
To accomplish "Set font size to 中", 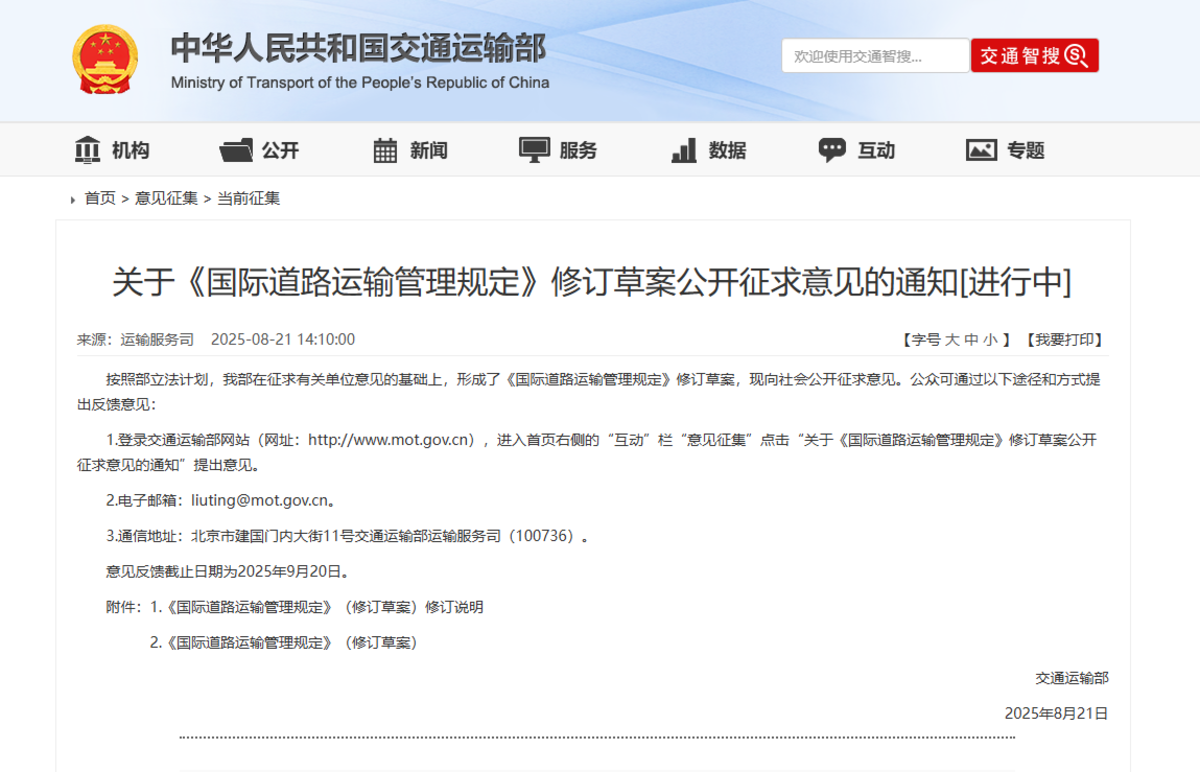I will tap(971, 340).
